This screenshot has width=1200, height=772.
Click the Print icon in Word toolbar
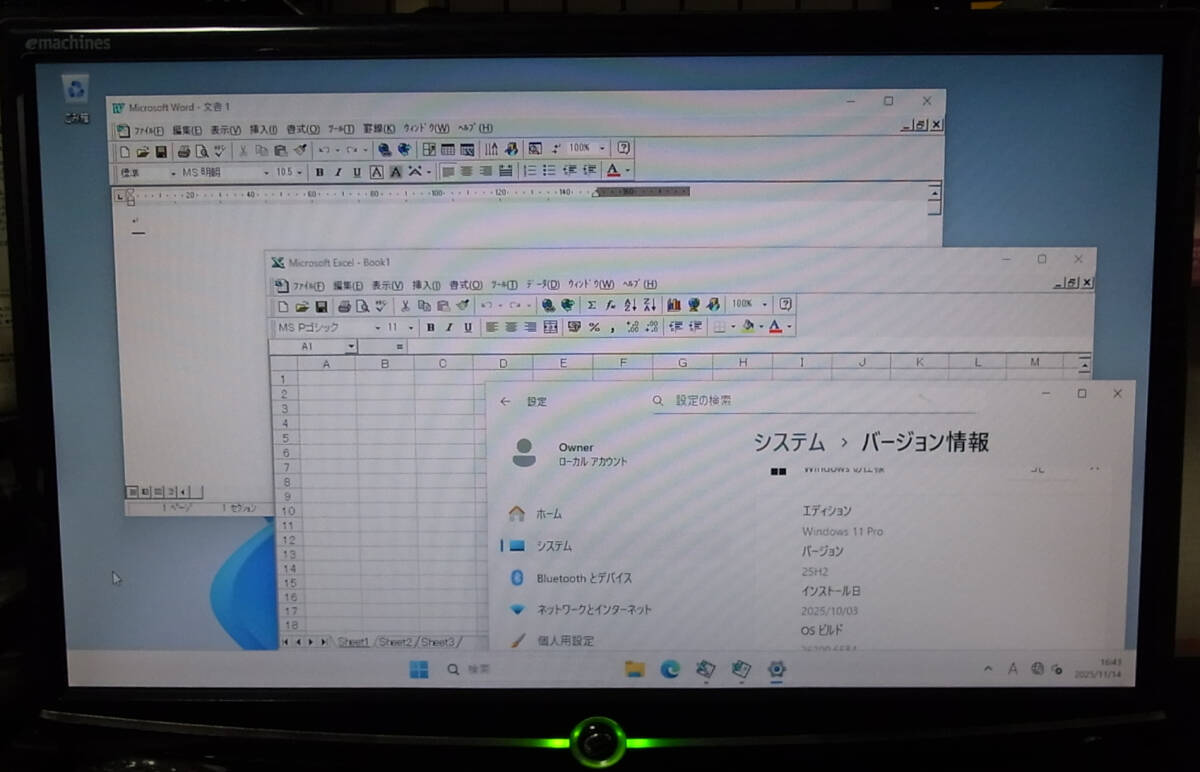[184, 151]
